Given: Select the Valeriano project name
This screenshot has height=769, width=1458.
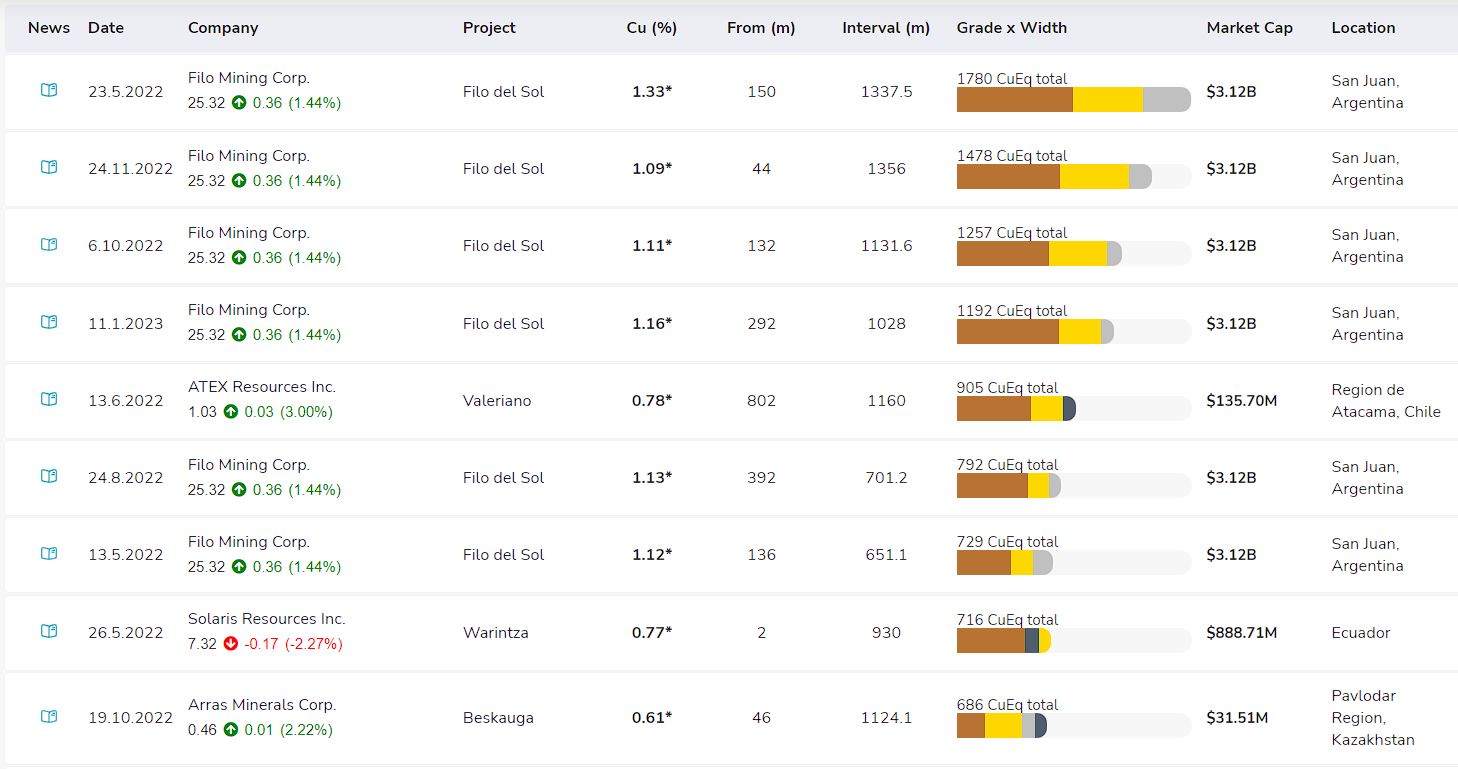Looking at the screenshot, I should point(497,401).
